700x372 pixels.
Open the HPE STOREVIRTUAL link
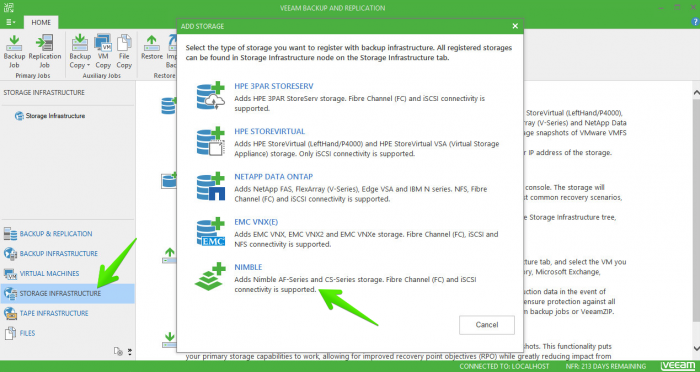[270, 131]
